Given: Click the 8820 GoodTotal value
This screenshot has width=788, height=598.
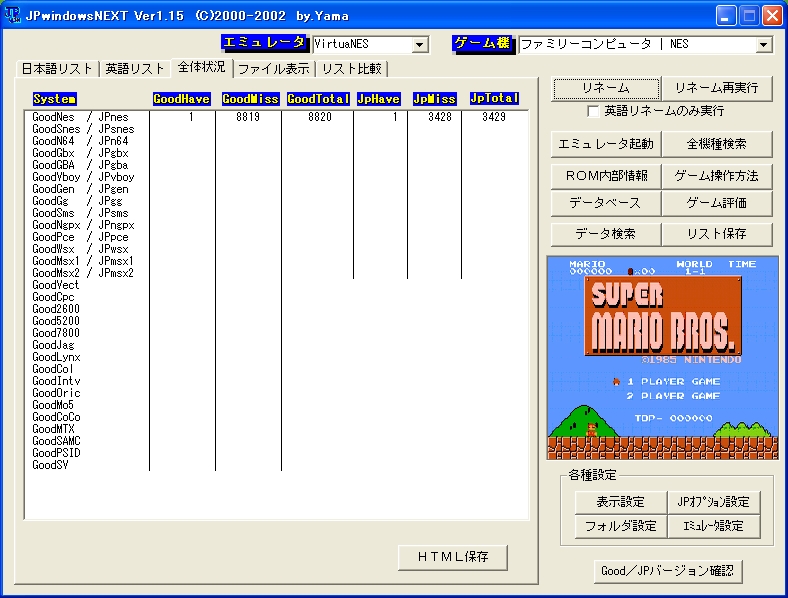Looking at the screenshot, I should point(320,117).
